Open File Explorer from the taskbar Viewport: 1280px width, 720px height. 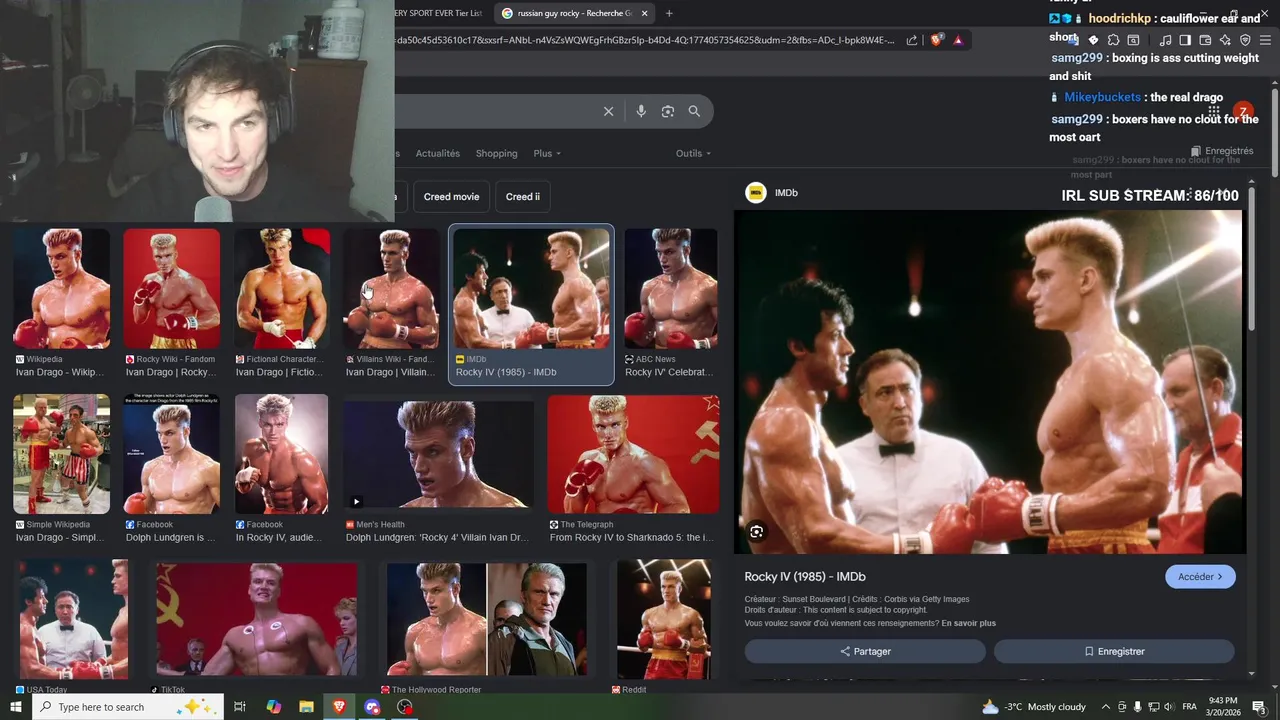(307, 707)
